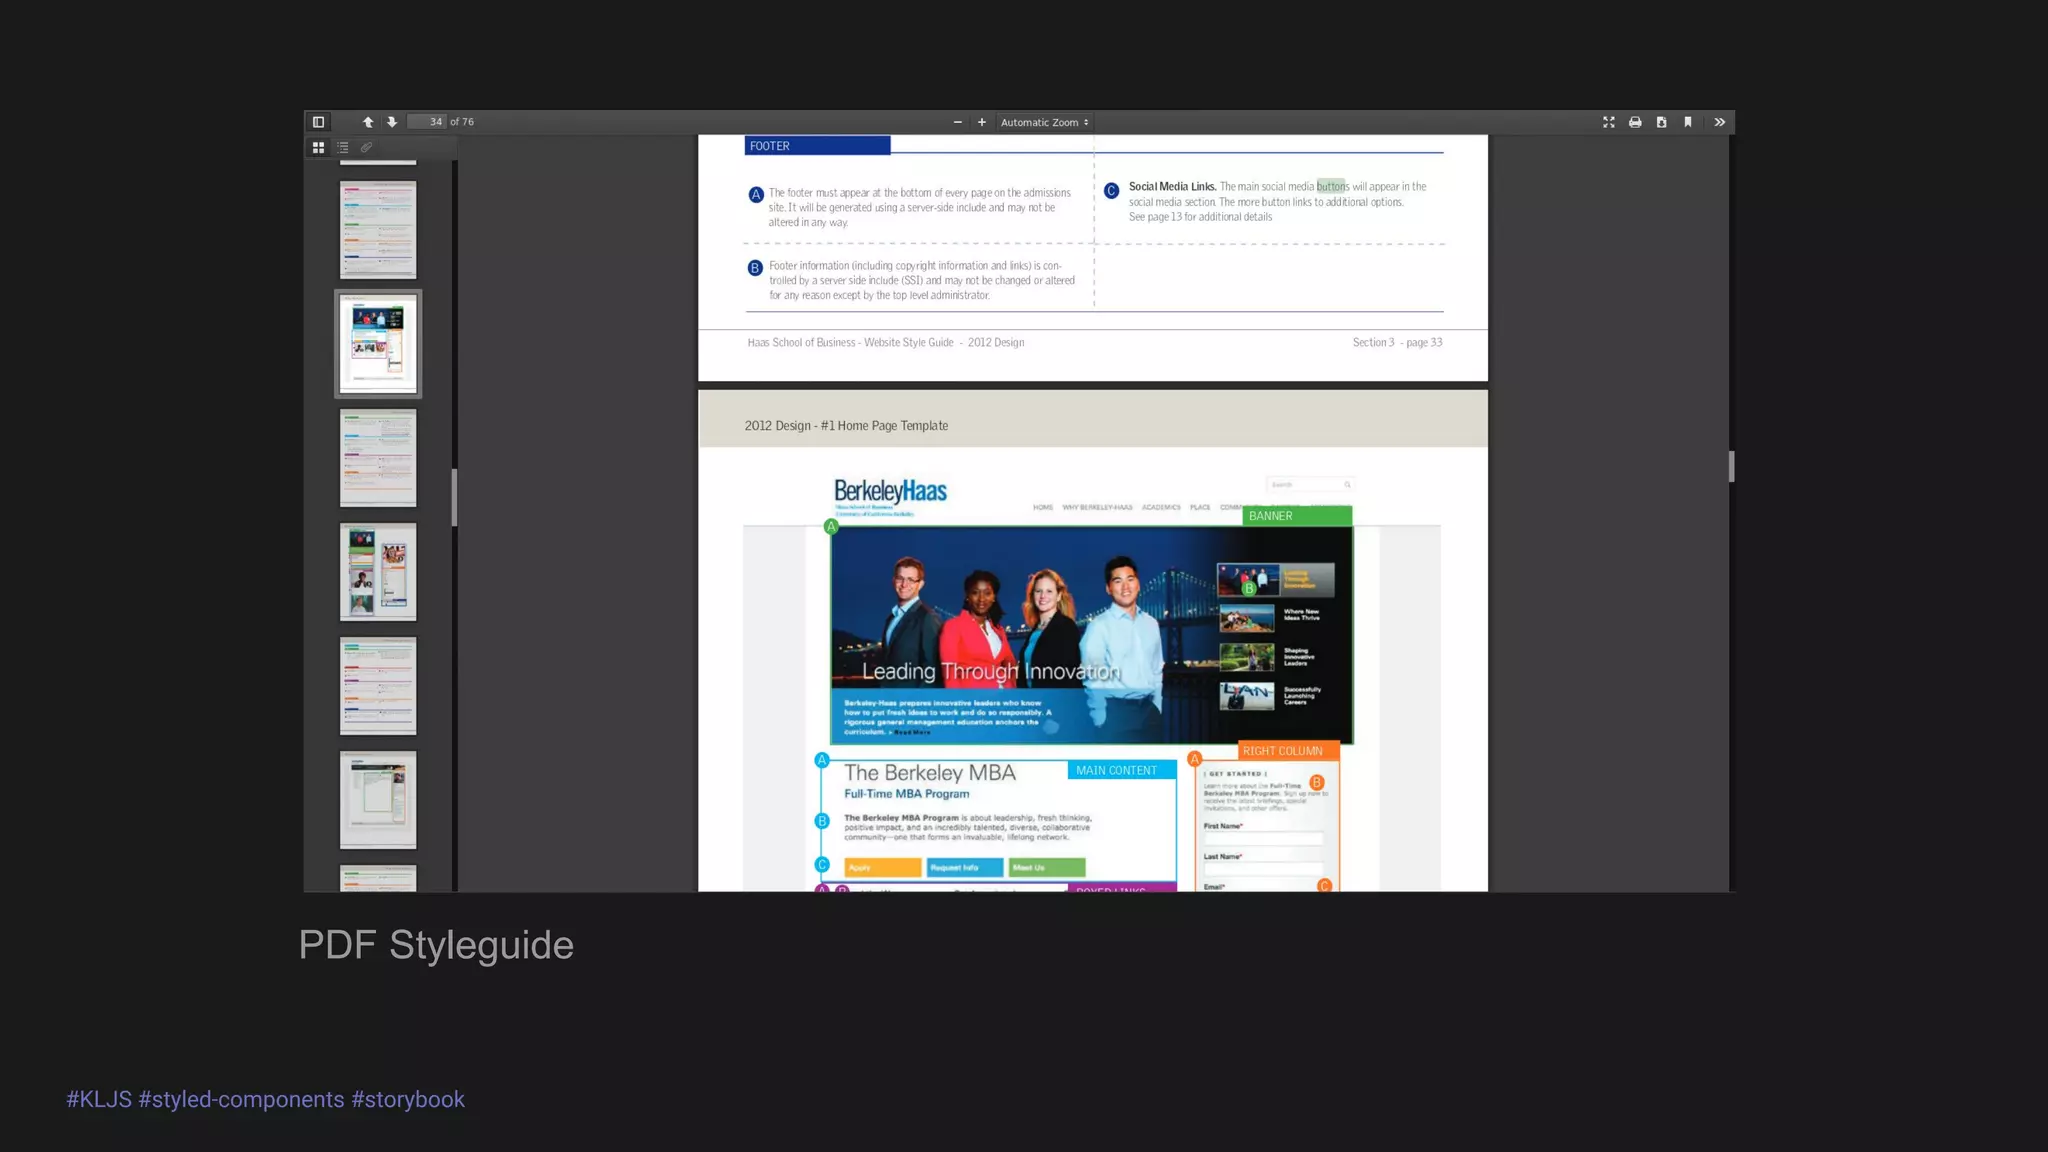Open the thumbnail with people photos collage
Viewport: 2048px width, 1152px height.
[x=378, y=572]
